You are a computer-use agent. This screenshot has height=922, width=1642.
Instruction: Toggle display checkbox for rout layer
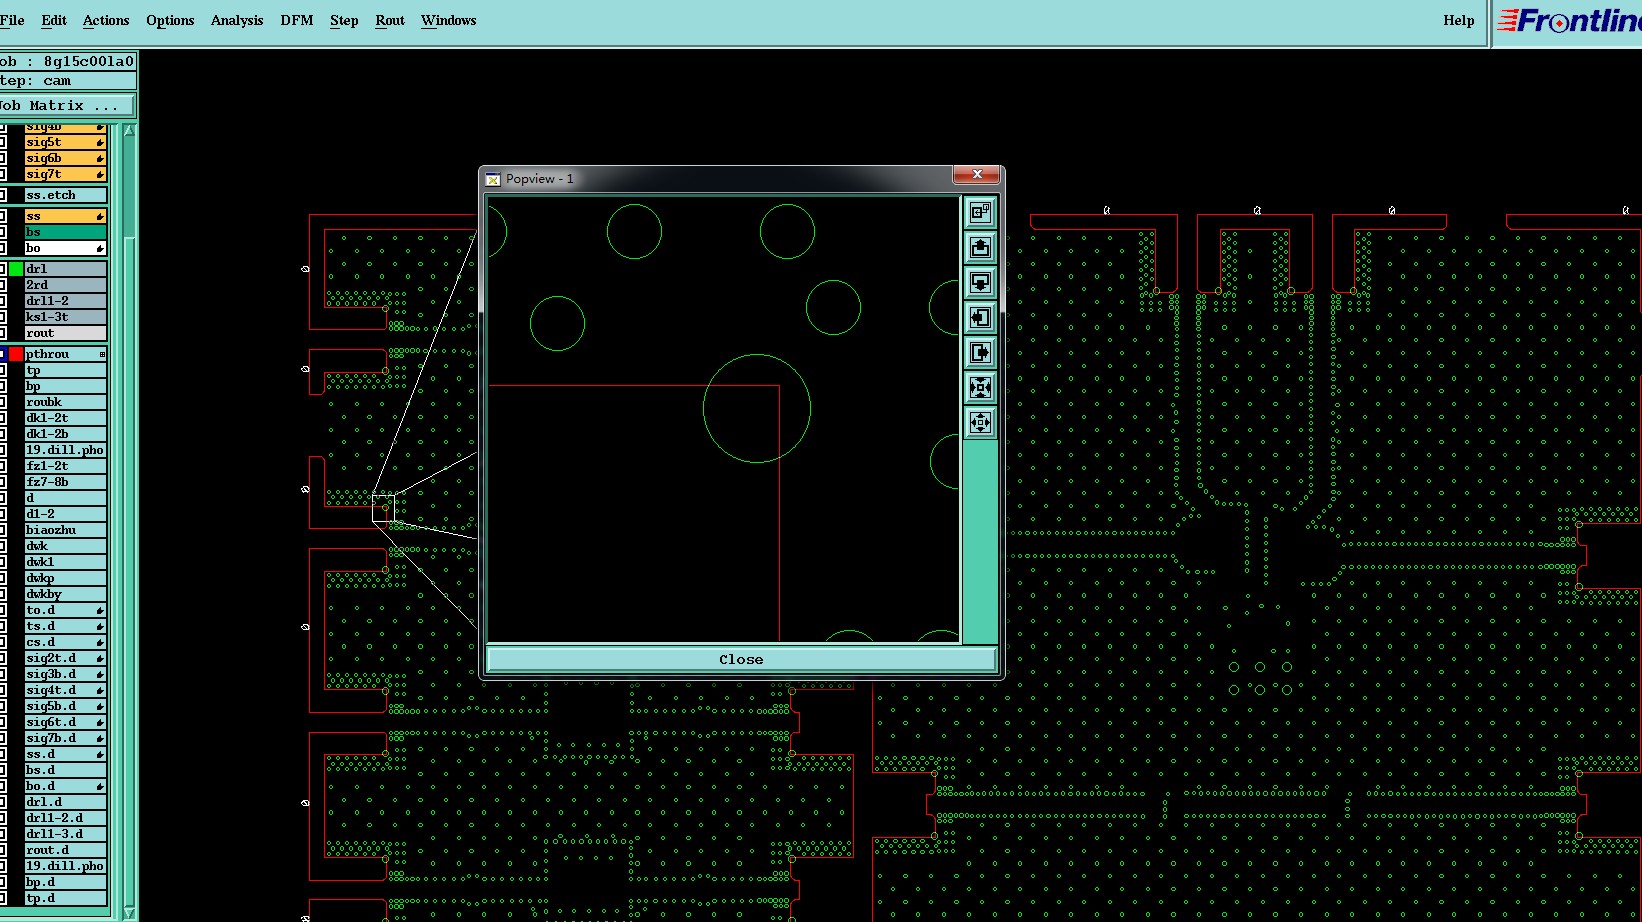point(3,333)
